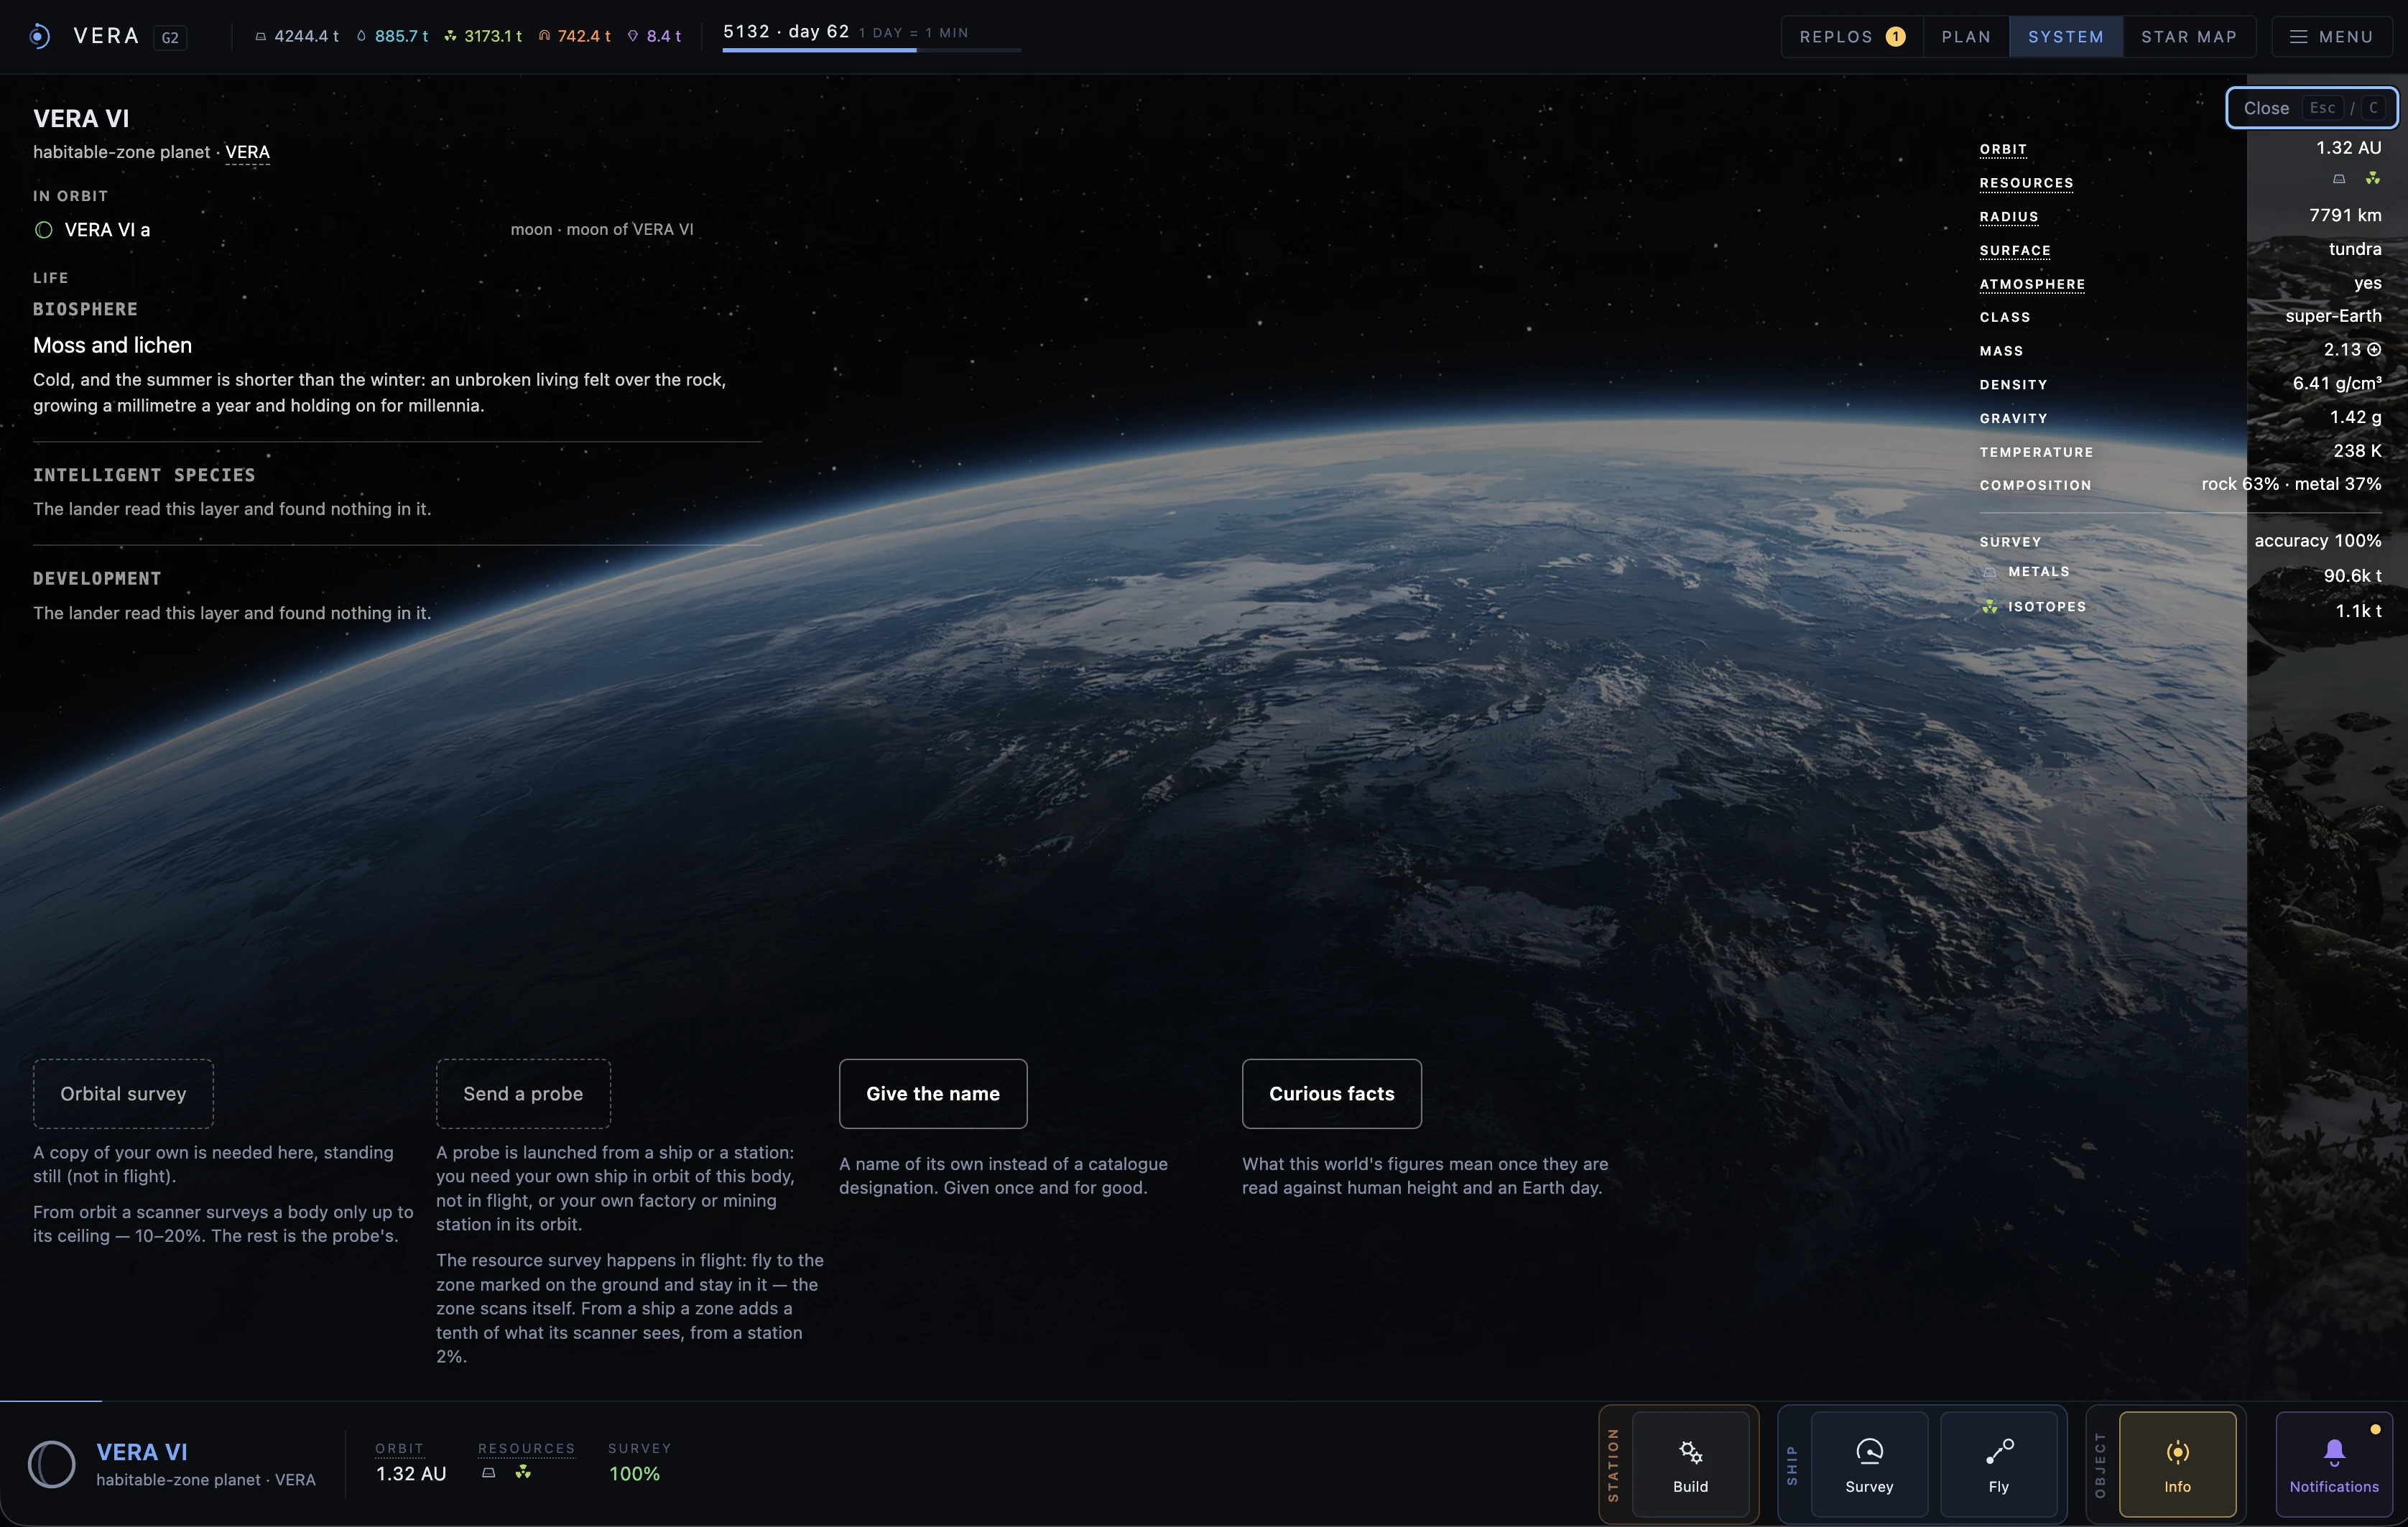Click the VERA VI name in bottom bar
This screenshot has width=2408, height=1527.
(x=142, y=1452)
